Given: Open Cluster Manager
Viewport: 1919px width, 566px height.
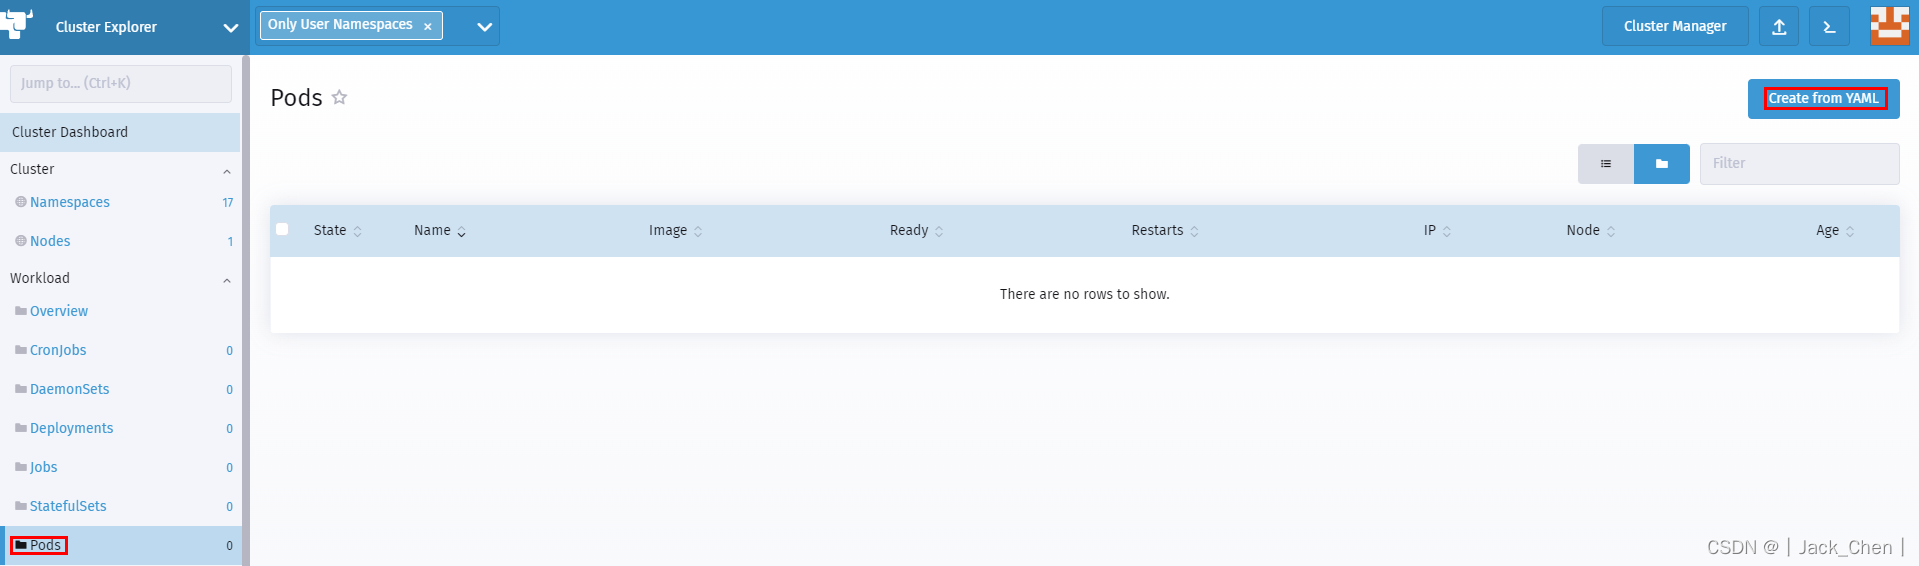Looking at the screenshot, I should 1675,27.
